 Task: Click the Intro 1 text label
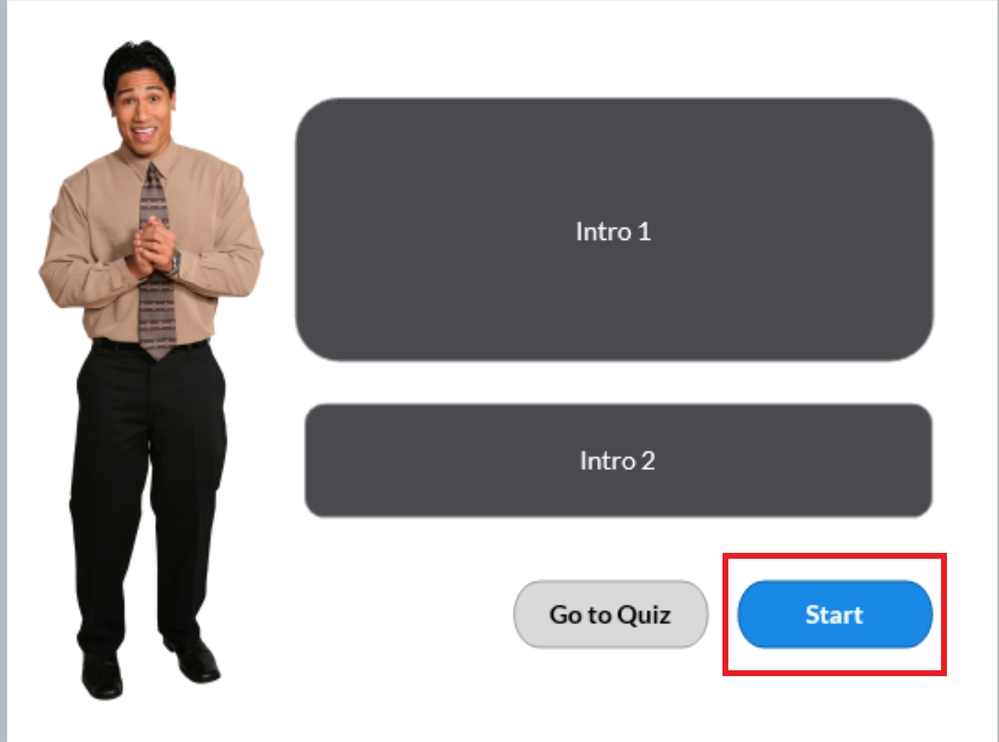tap(613, 231)
